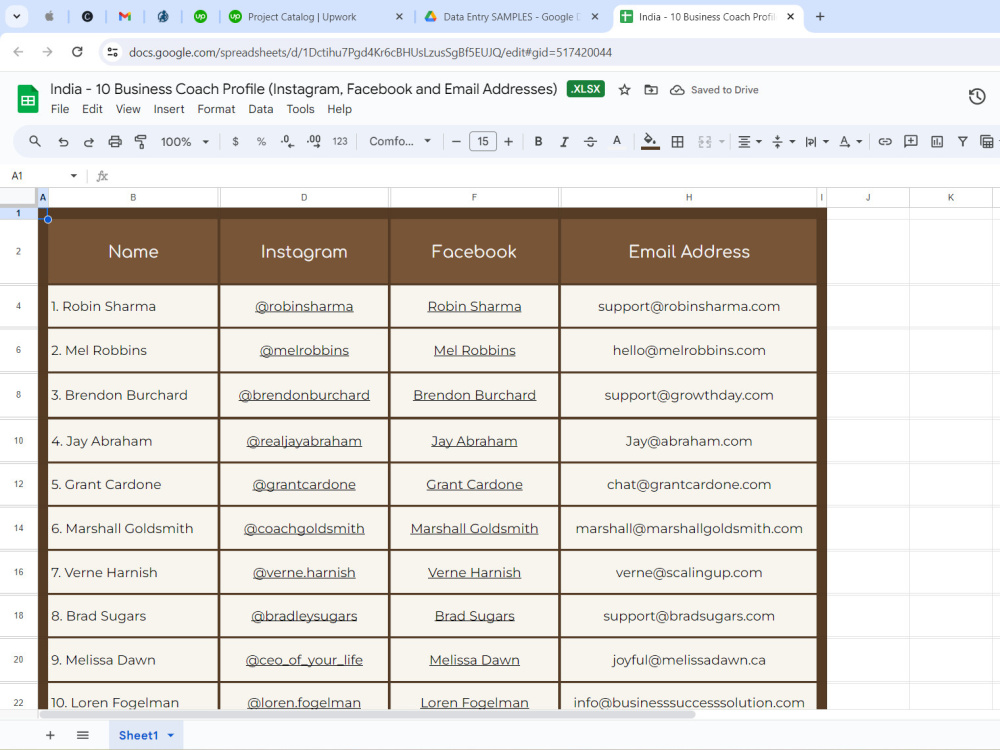The height and width of the screenshot is (750, 1000).
Task: Insert a comment
Action: [x=911, y=142]
